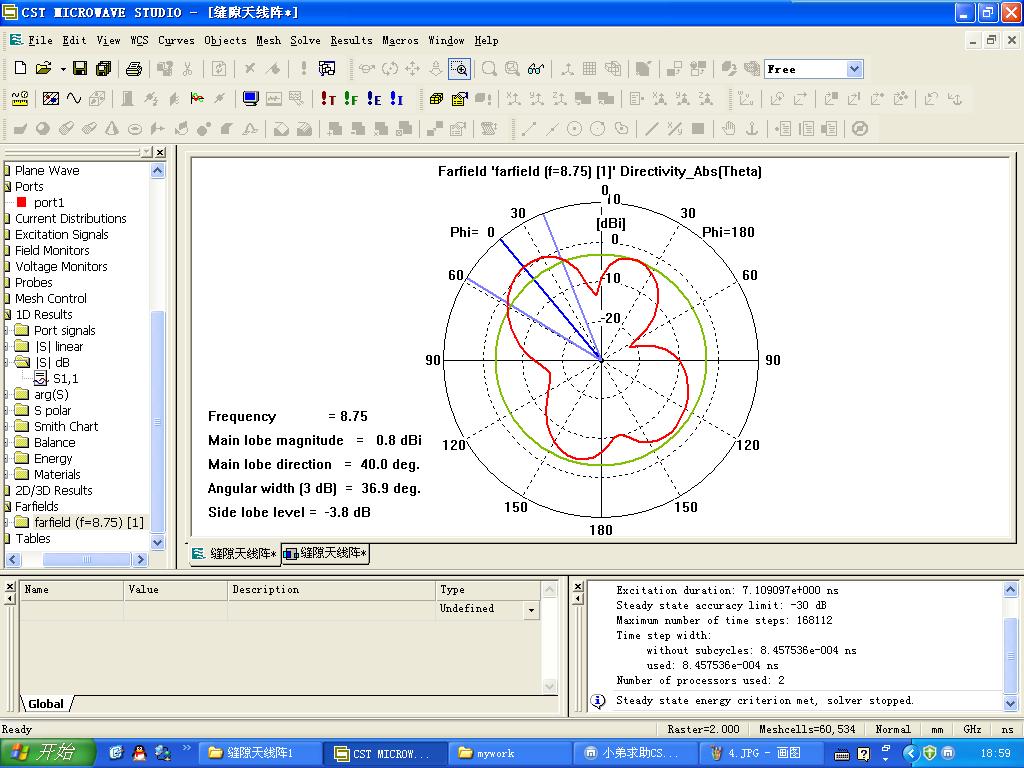Open the Macros menu

pyautogui.click(x=400, y=40)
